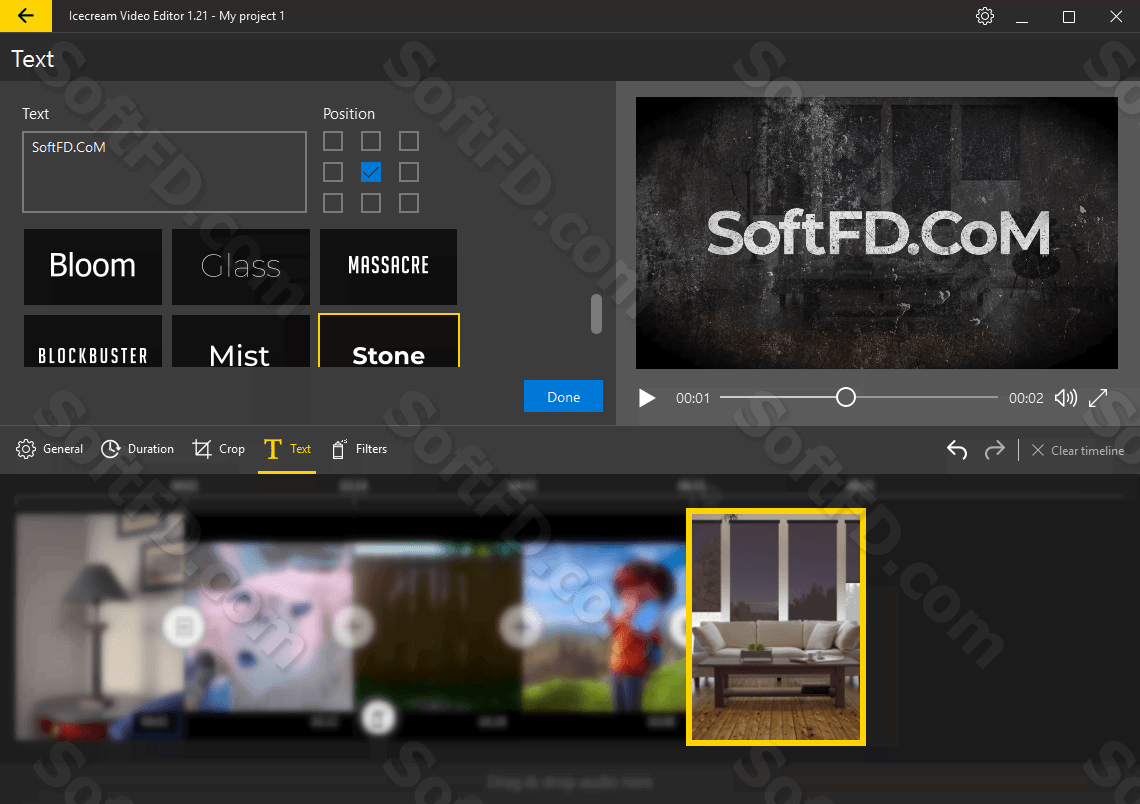Mute the preview volume speaker icon
1140x804 pixels.
(x=1065, y=398)
